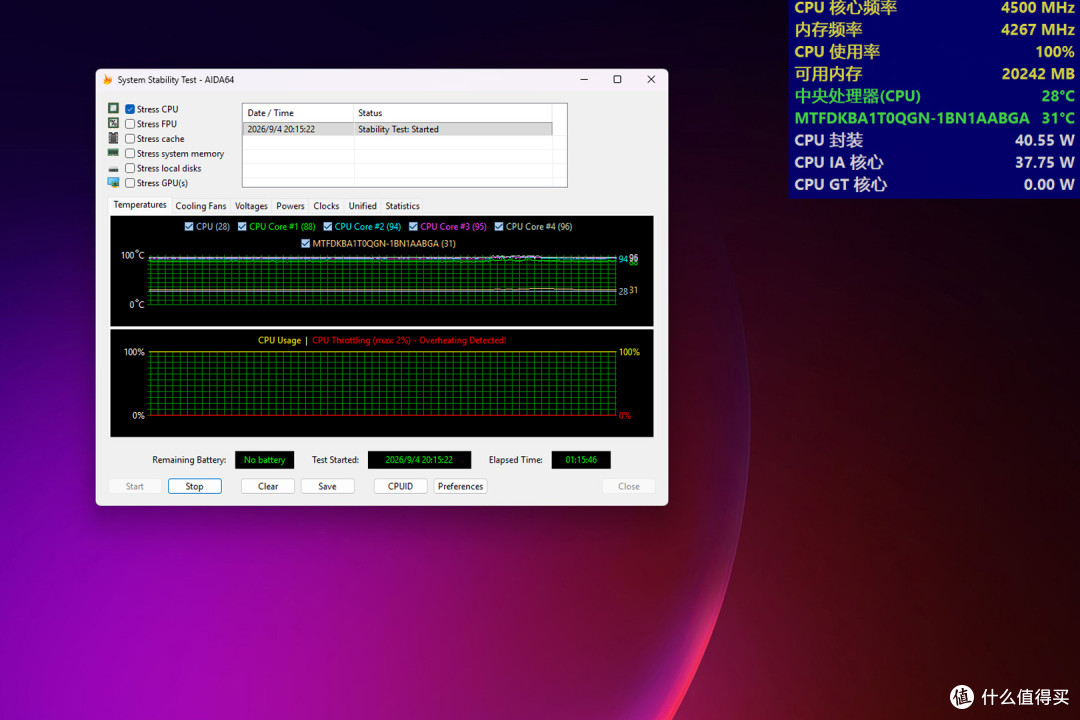
Task: Open the CPUID button
Action: 400,486
